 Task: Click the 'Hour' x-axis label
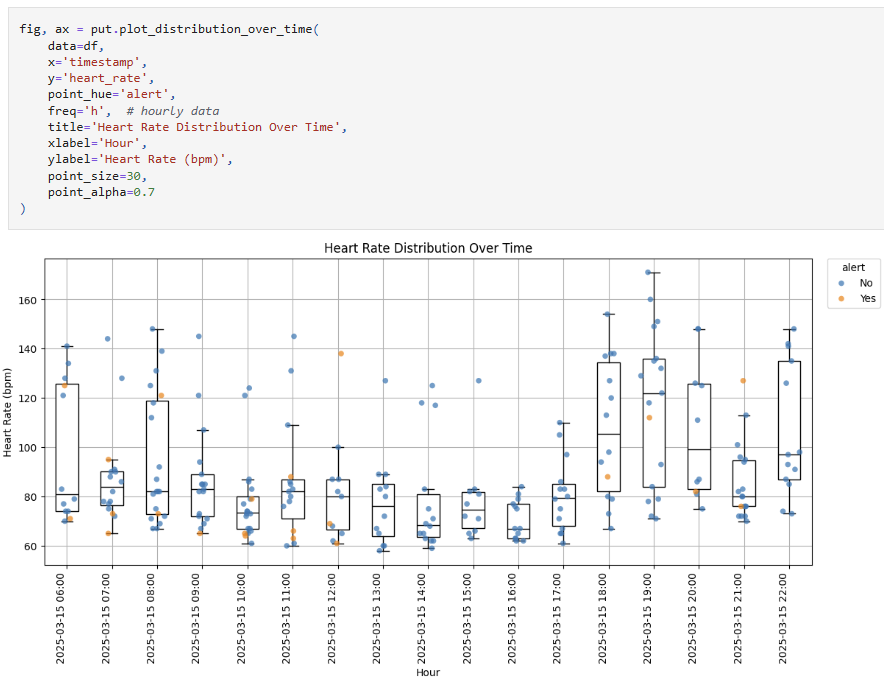(428, 672)
